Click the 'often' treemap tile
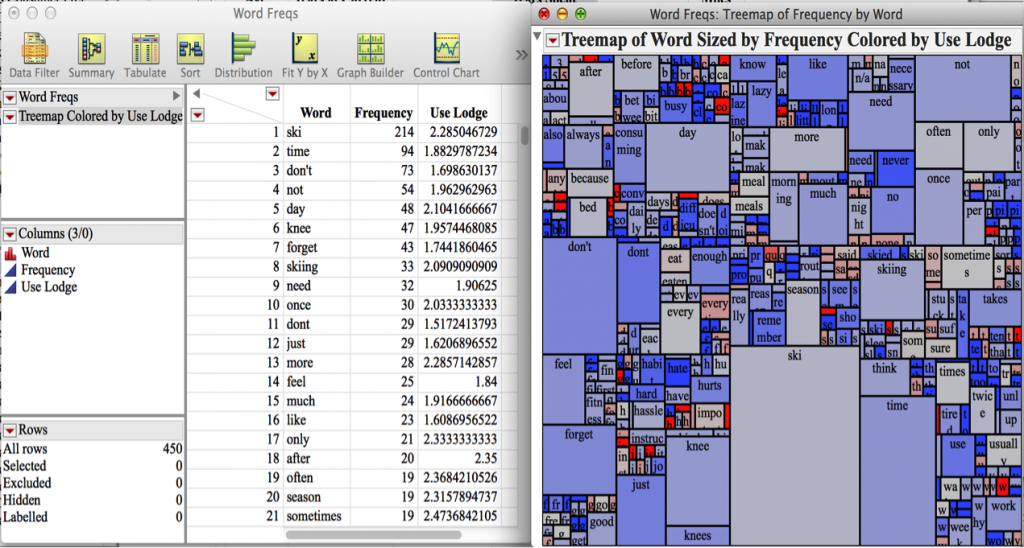Screen dimensions: 1024x548 (938, 144)
